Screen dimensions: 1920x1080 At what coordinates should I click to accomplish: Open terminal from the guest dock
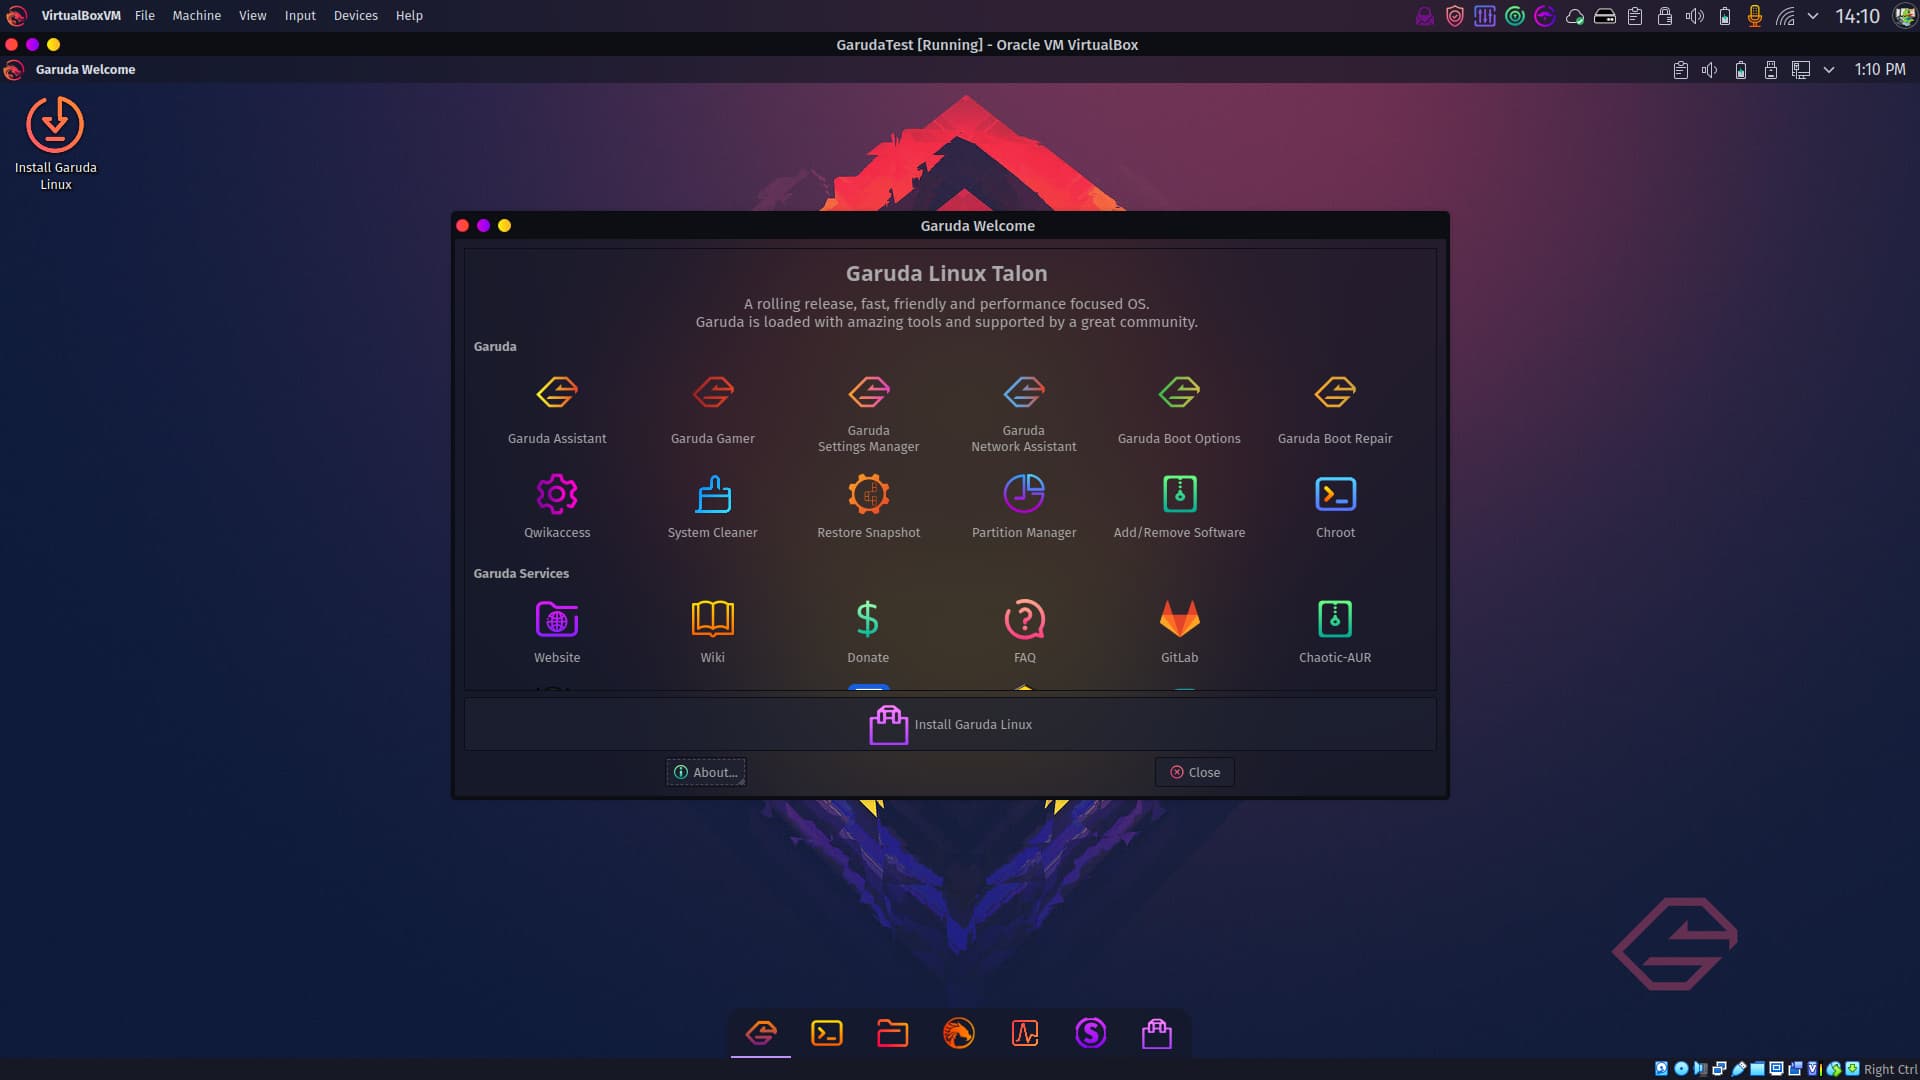pyautogui.click(x=827, y=1033)
